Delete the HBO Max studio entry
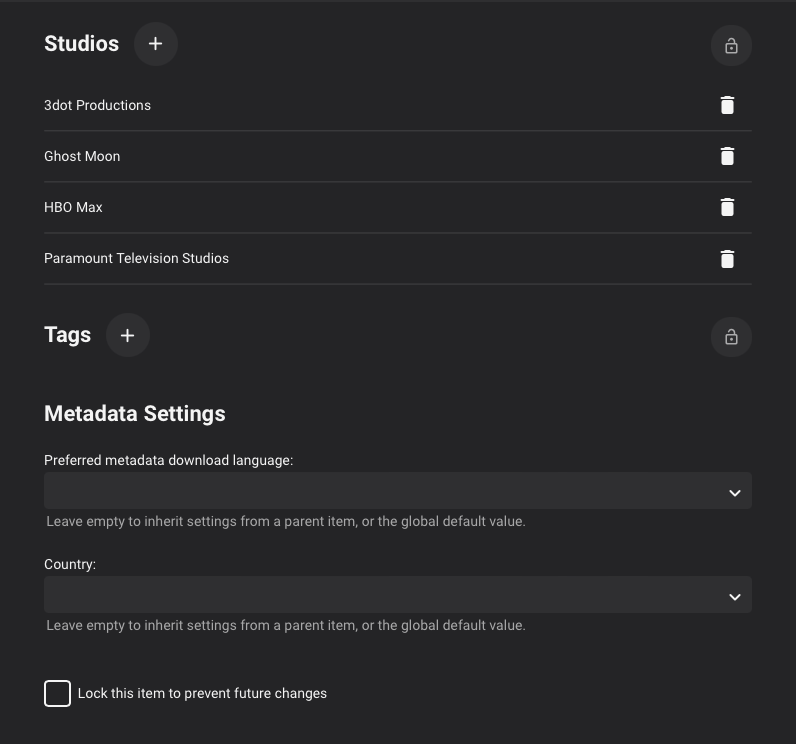Screen dimensions: 796x744 (x=727, y=207)
